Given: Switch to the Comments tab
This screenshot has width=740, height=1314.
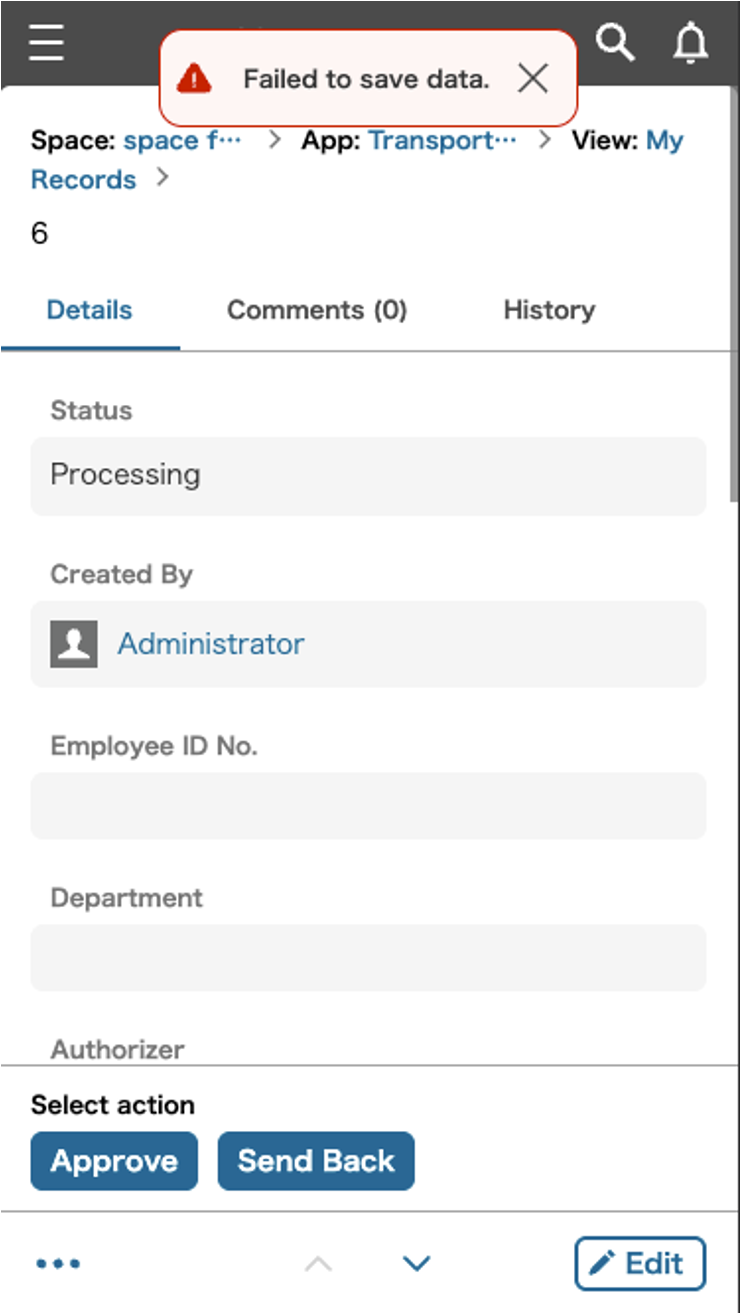Looking at the screenshot, I should [x=317, y=310].
